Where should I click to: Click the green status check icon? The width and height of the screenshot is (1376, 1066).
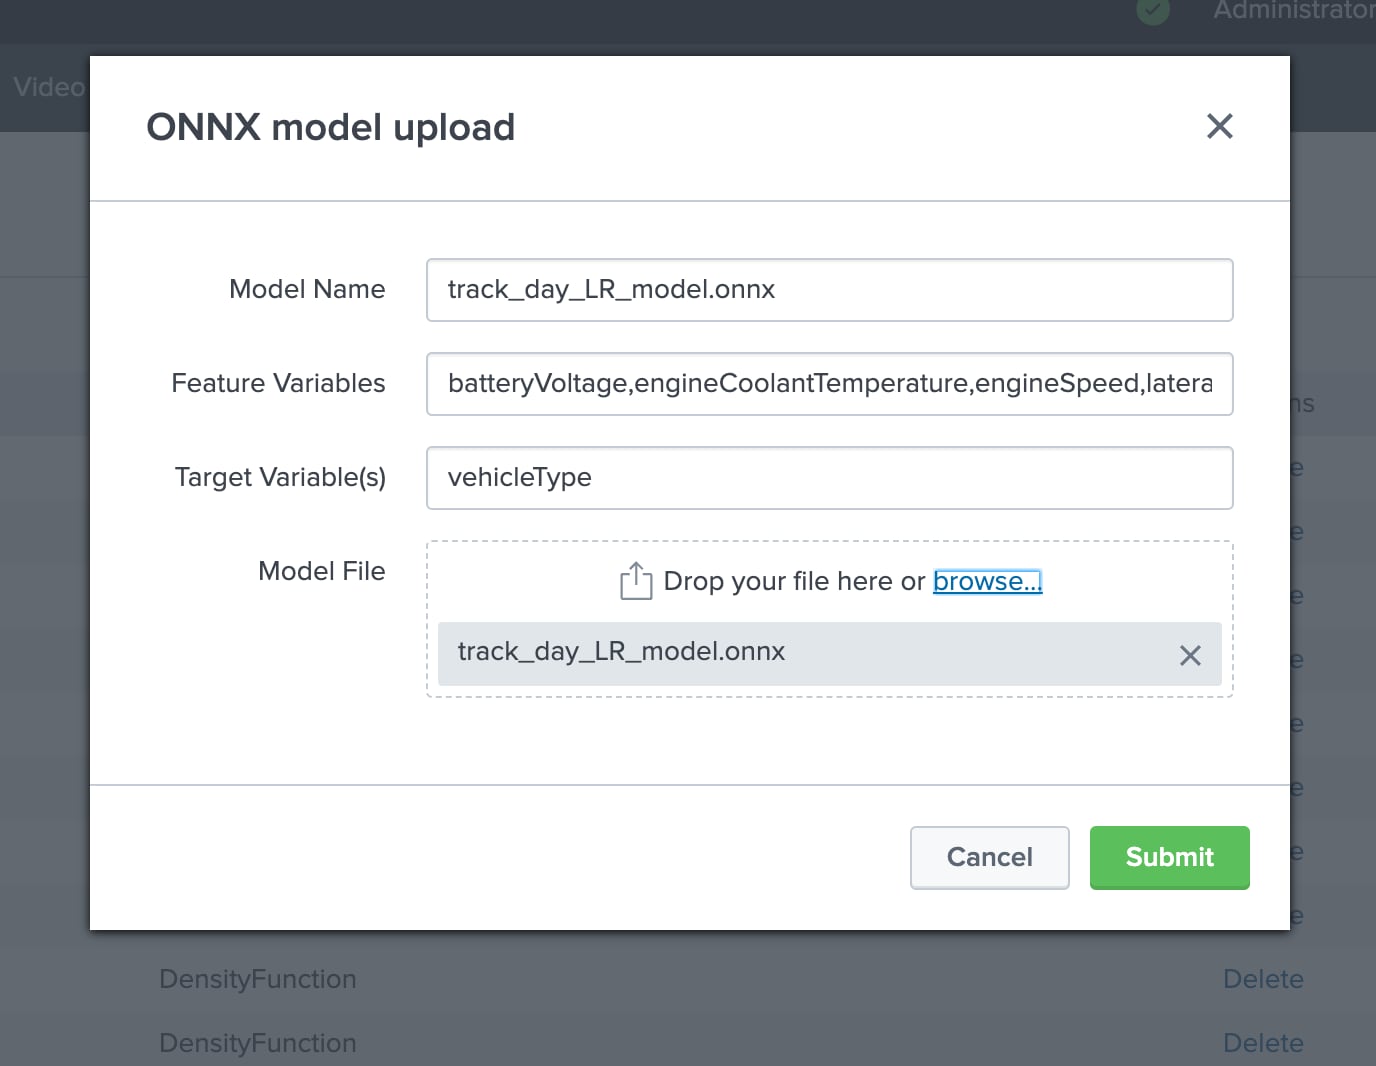(1153, 11)
